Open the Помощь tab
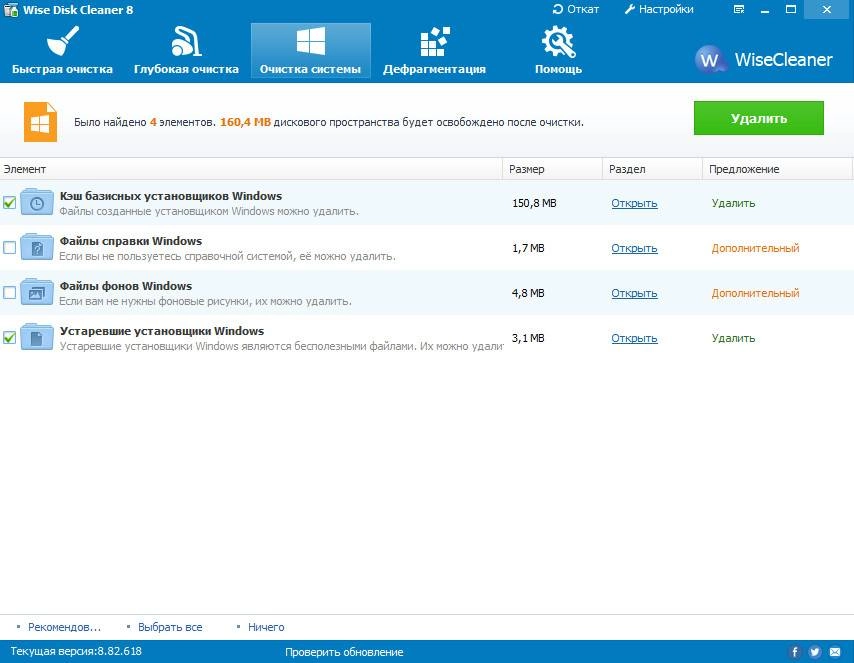This screenshot has height=663, width=854. (558, 51)
